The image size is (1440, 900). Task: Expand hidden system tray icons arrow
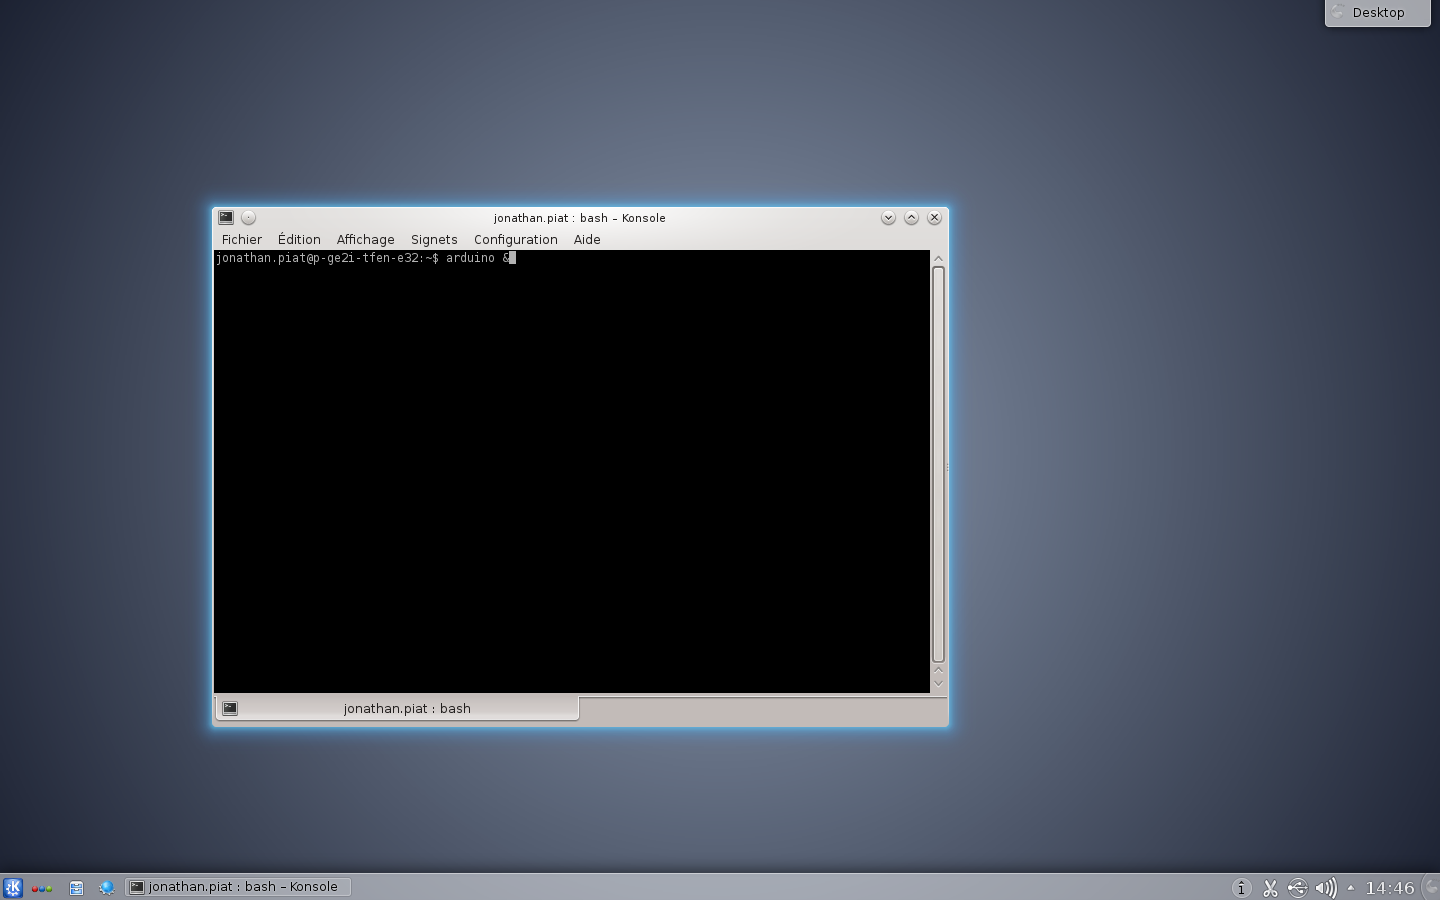pyautogui.click(x=1351, y=887)
